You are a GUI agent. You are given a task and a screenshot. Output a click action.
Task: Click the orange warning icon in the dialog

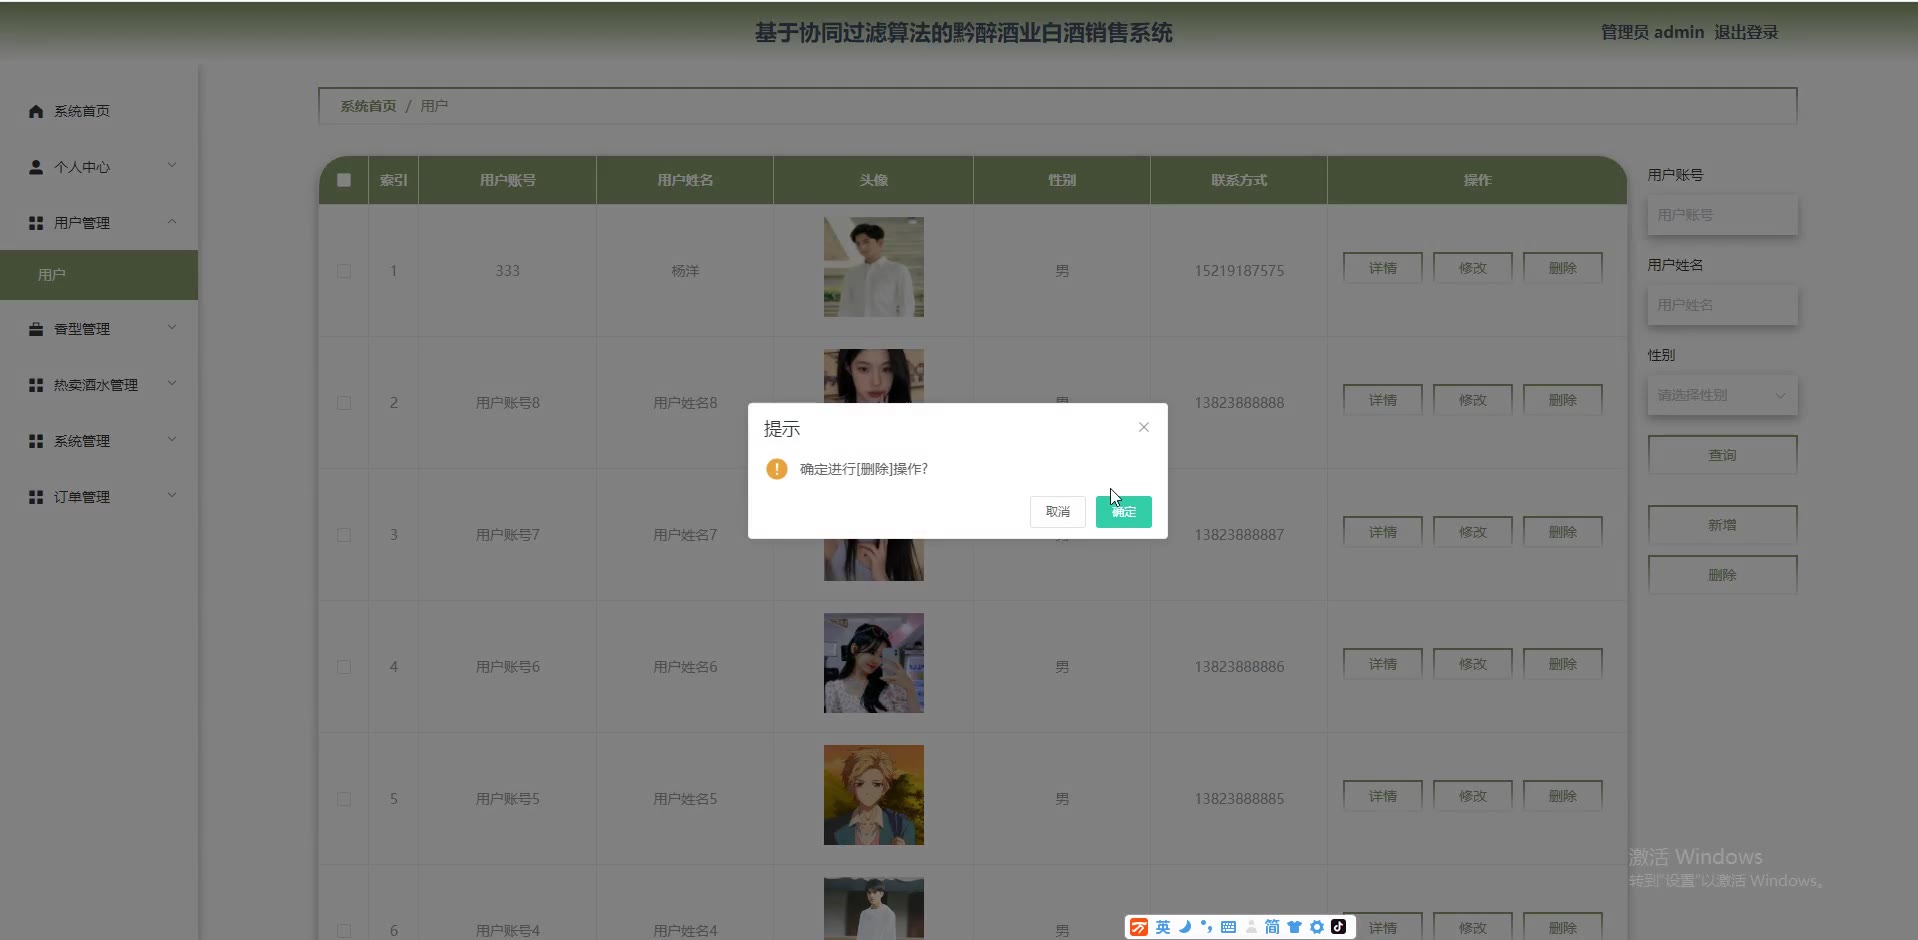pos(777,469)
